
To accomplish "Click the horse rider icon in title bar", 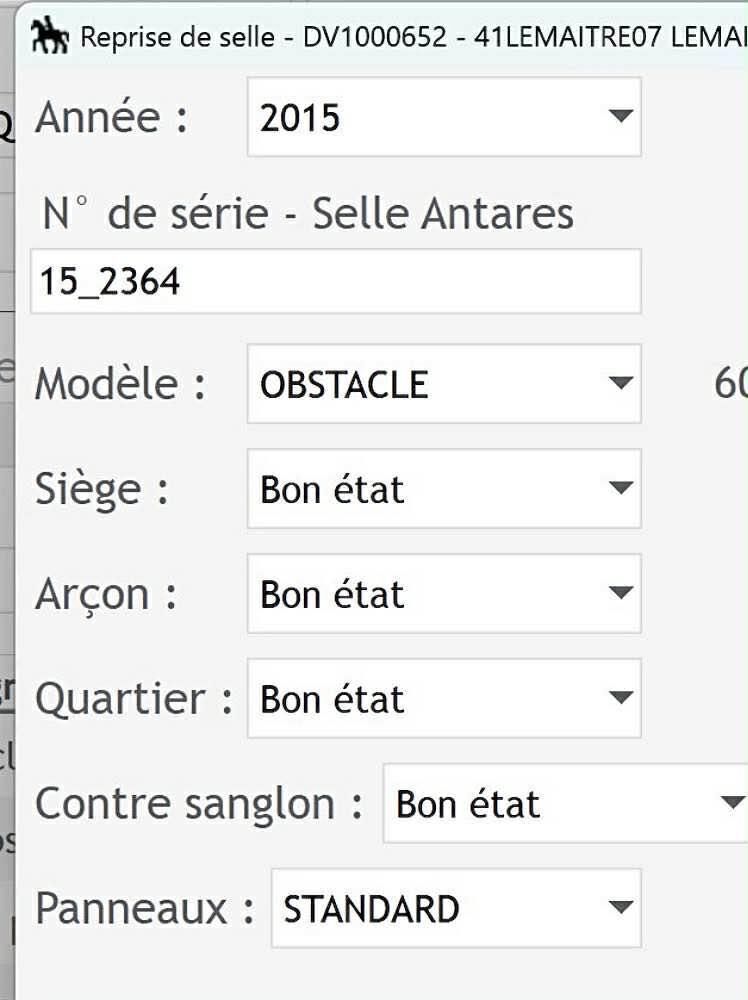I will pyautogui.click(x=50, y=36).
